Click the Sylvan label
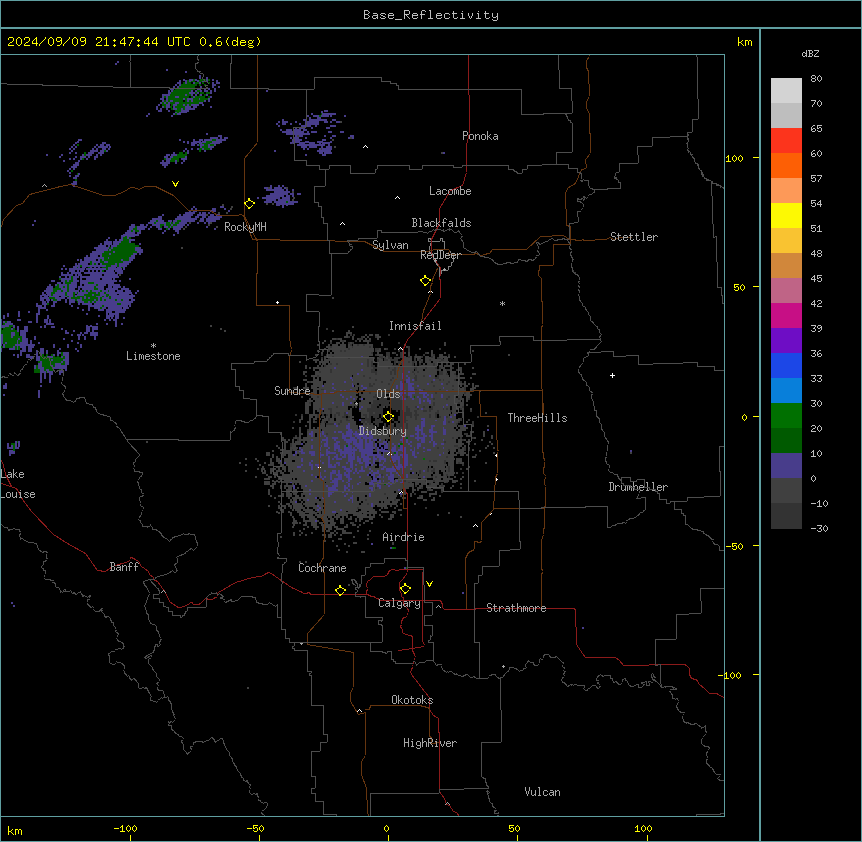 (x=390, y=245)
